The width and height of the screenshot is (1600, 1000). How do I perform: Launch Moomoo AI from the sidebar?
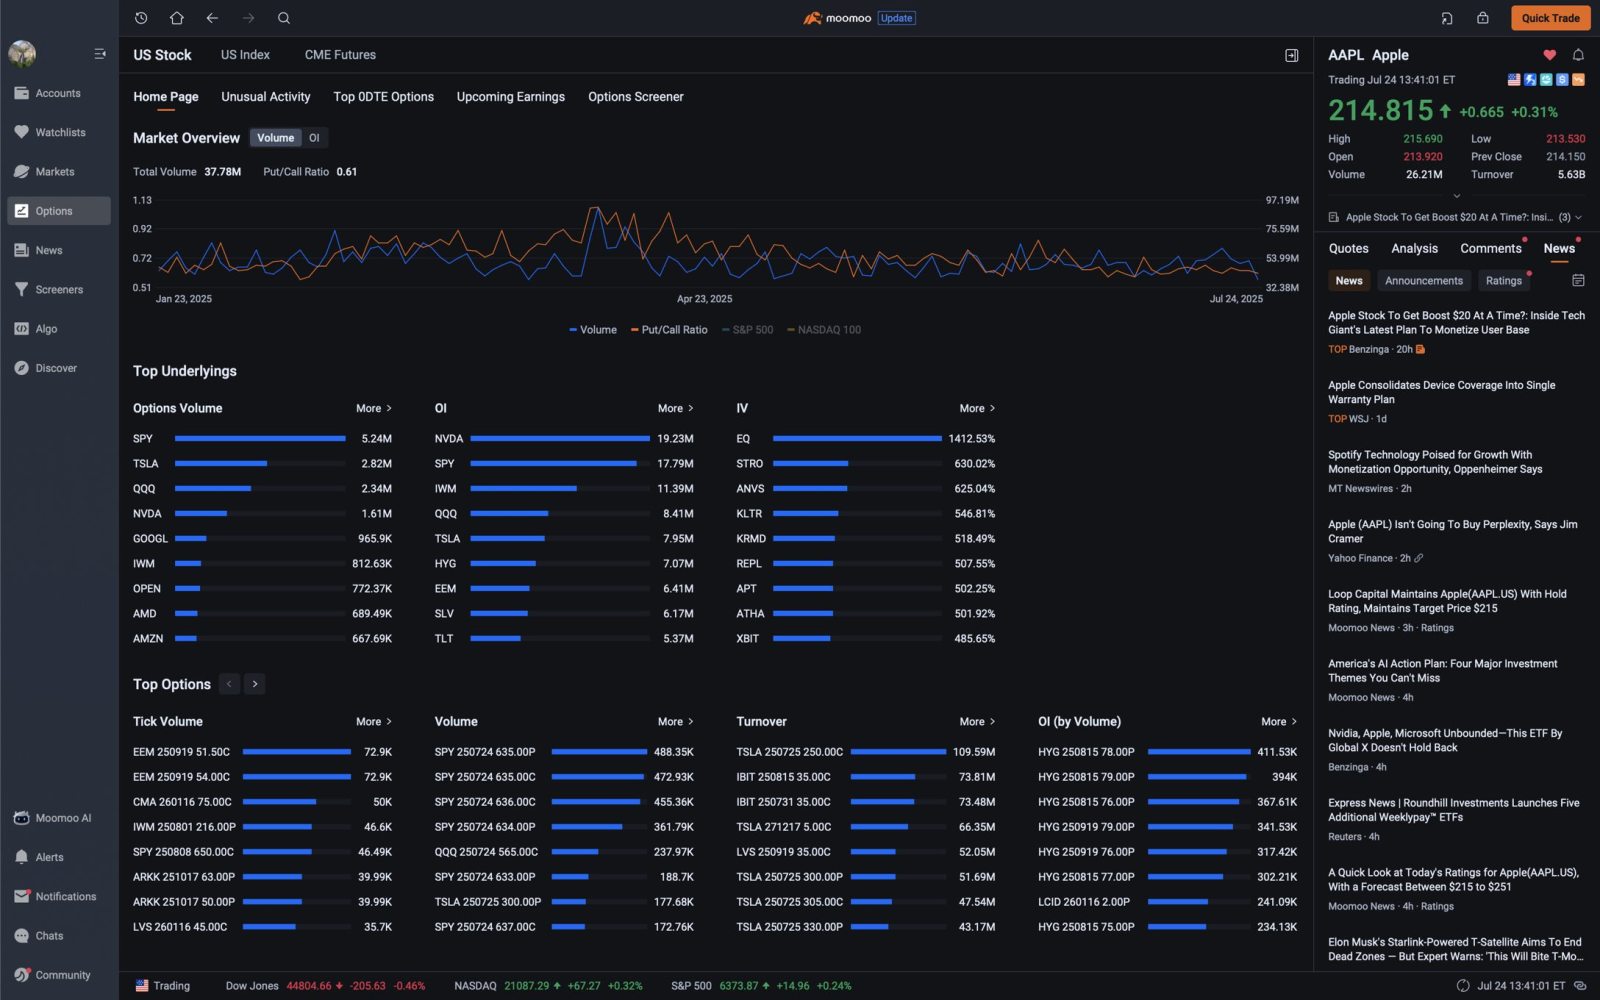point(59,818)
